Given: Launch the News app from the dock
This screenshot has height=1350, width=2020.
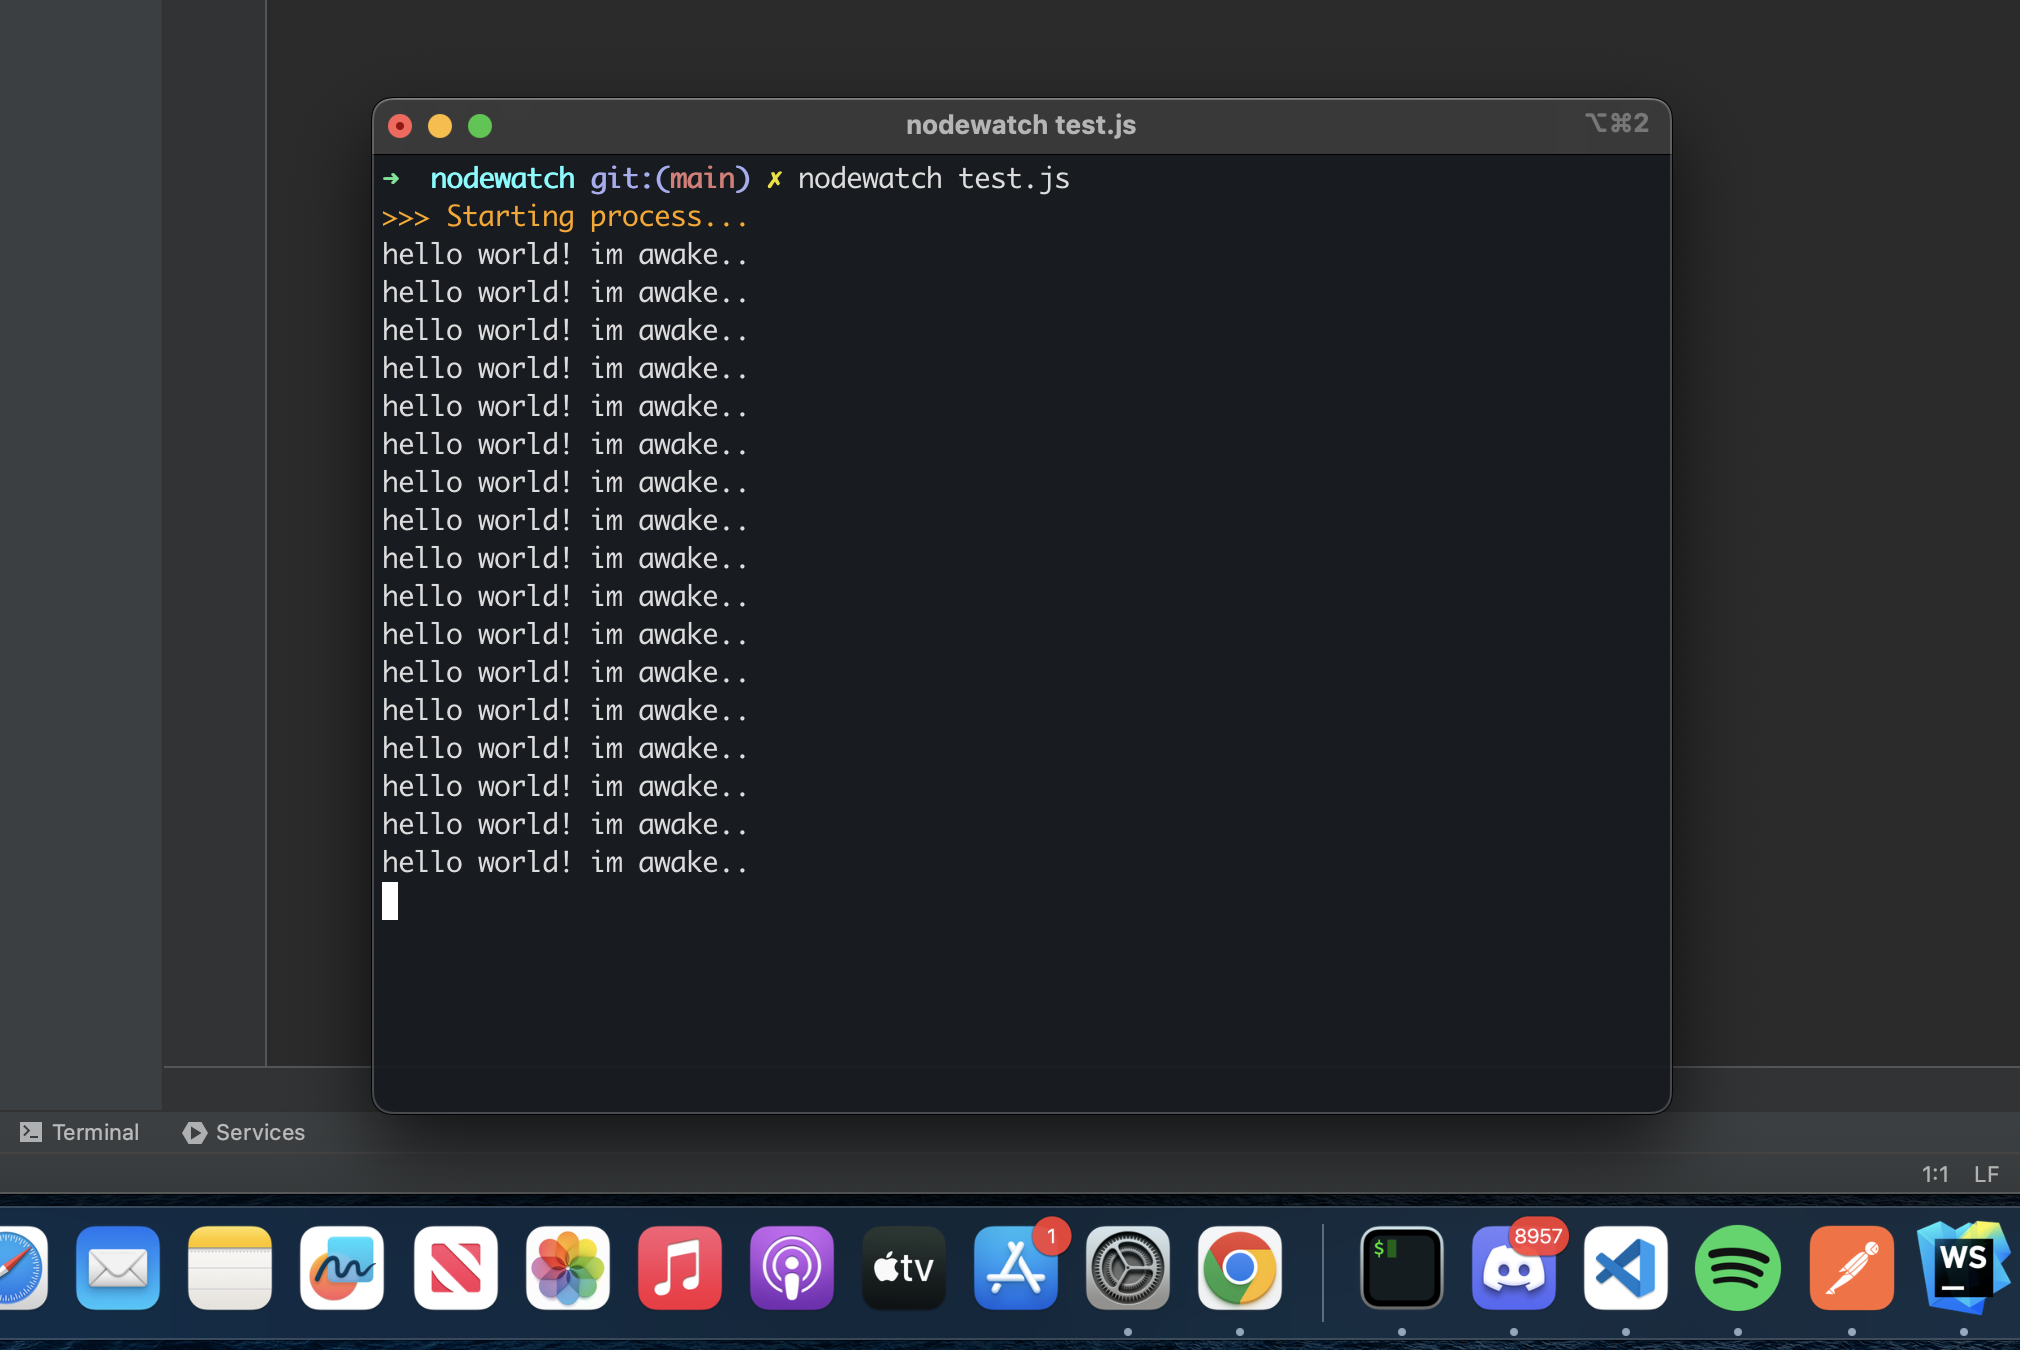Looking at the screenshot, I should [456, 1268].
